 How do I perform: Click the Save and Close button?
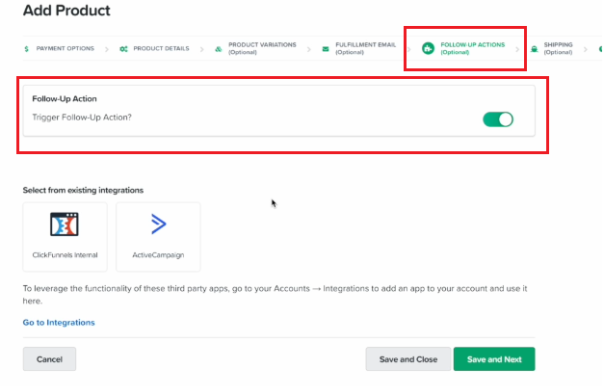click(408, 359)
